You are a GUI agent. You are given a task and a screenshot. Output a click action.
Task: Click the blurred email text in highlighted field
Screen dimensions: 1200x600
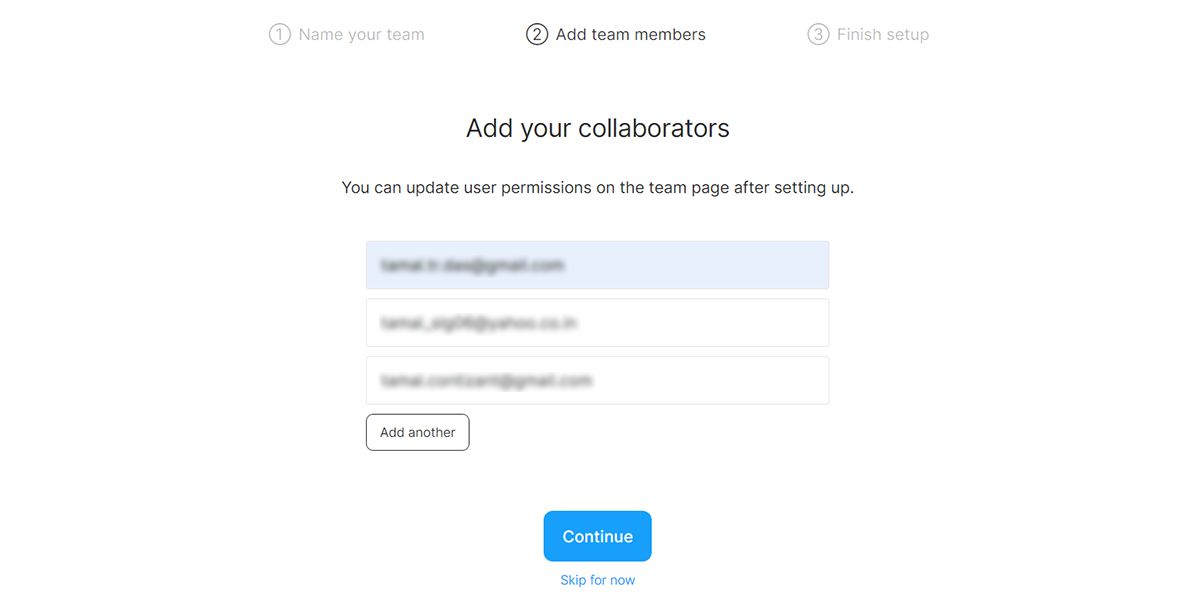[472, 265]
